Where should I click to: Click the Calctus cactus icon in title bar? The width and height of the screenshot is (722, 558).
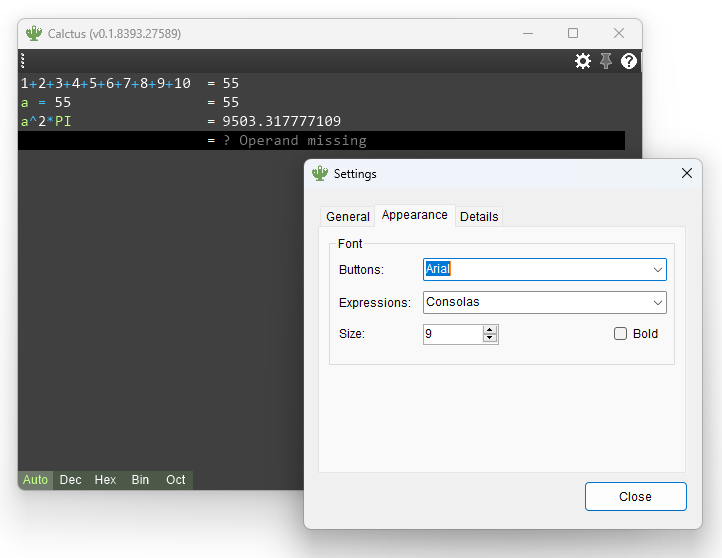(34, 33)
